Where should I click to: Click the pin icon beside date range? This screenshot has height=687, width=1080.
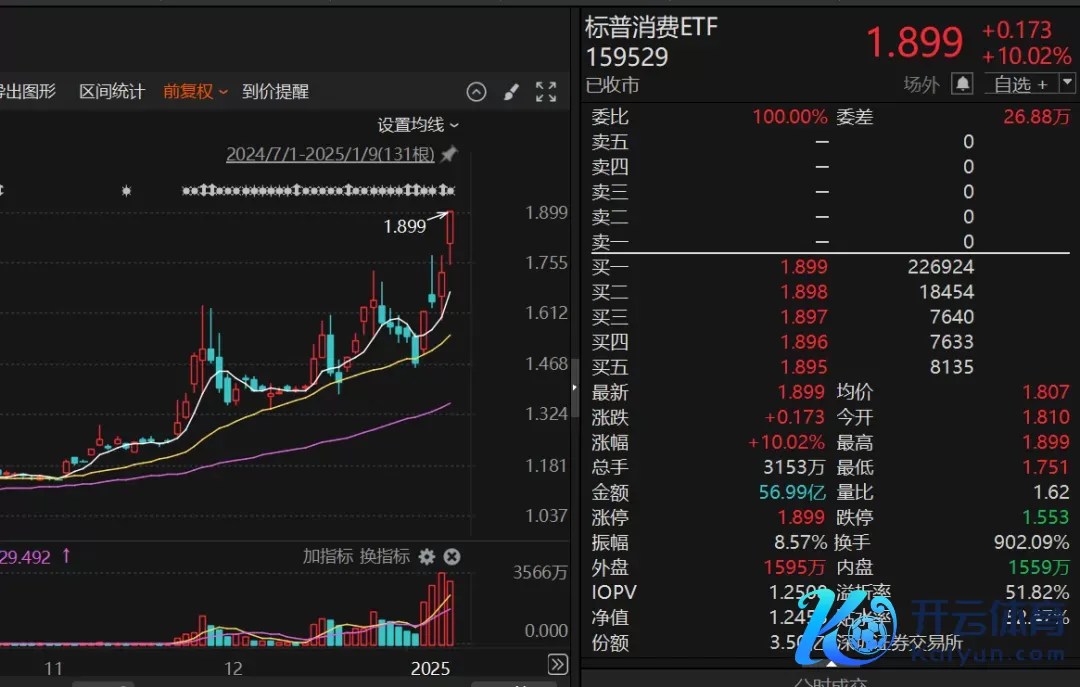tap(449, 154)
